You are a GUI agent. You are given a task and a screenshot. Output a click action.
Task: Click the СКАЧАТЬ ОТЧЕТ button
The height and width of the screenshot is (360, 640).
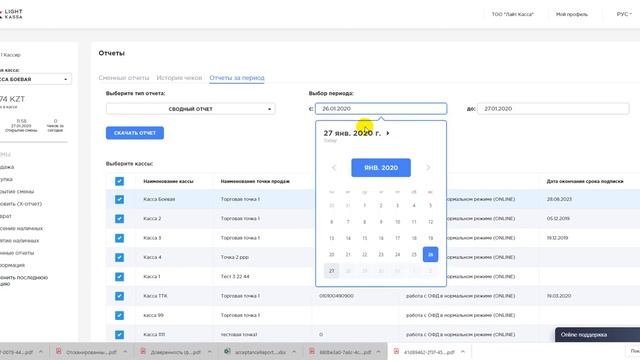(x=135, y=133)
